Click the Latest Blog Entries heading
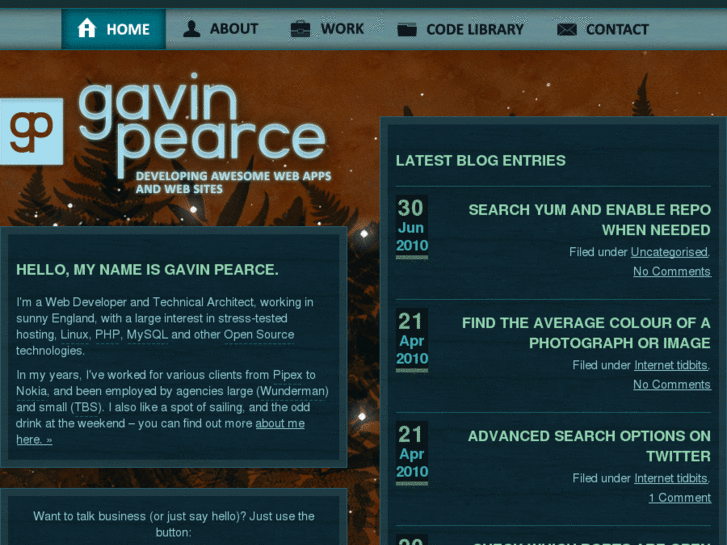 pyautogui.click(x=480, y=160)
